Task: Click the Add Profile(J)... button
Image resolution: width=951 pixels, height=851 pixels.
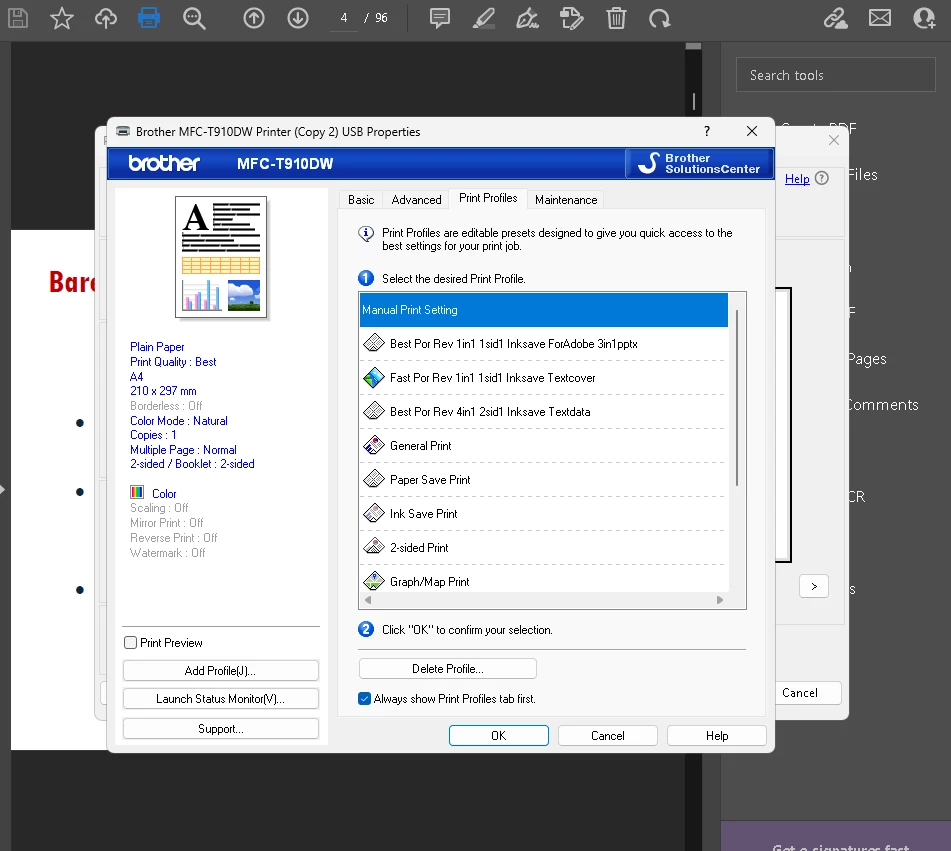Action: [221, 671]
